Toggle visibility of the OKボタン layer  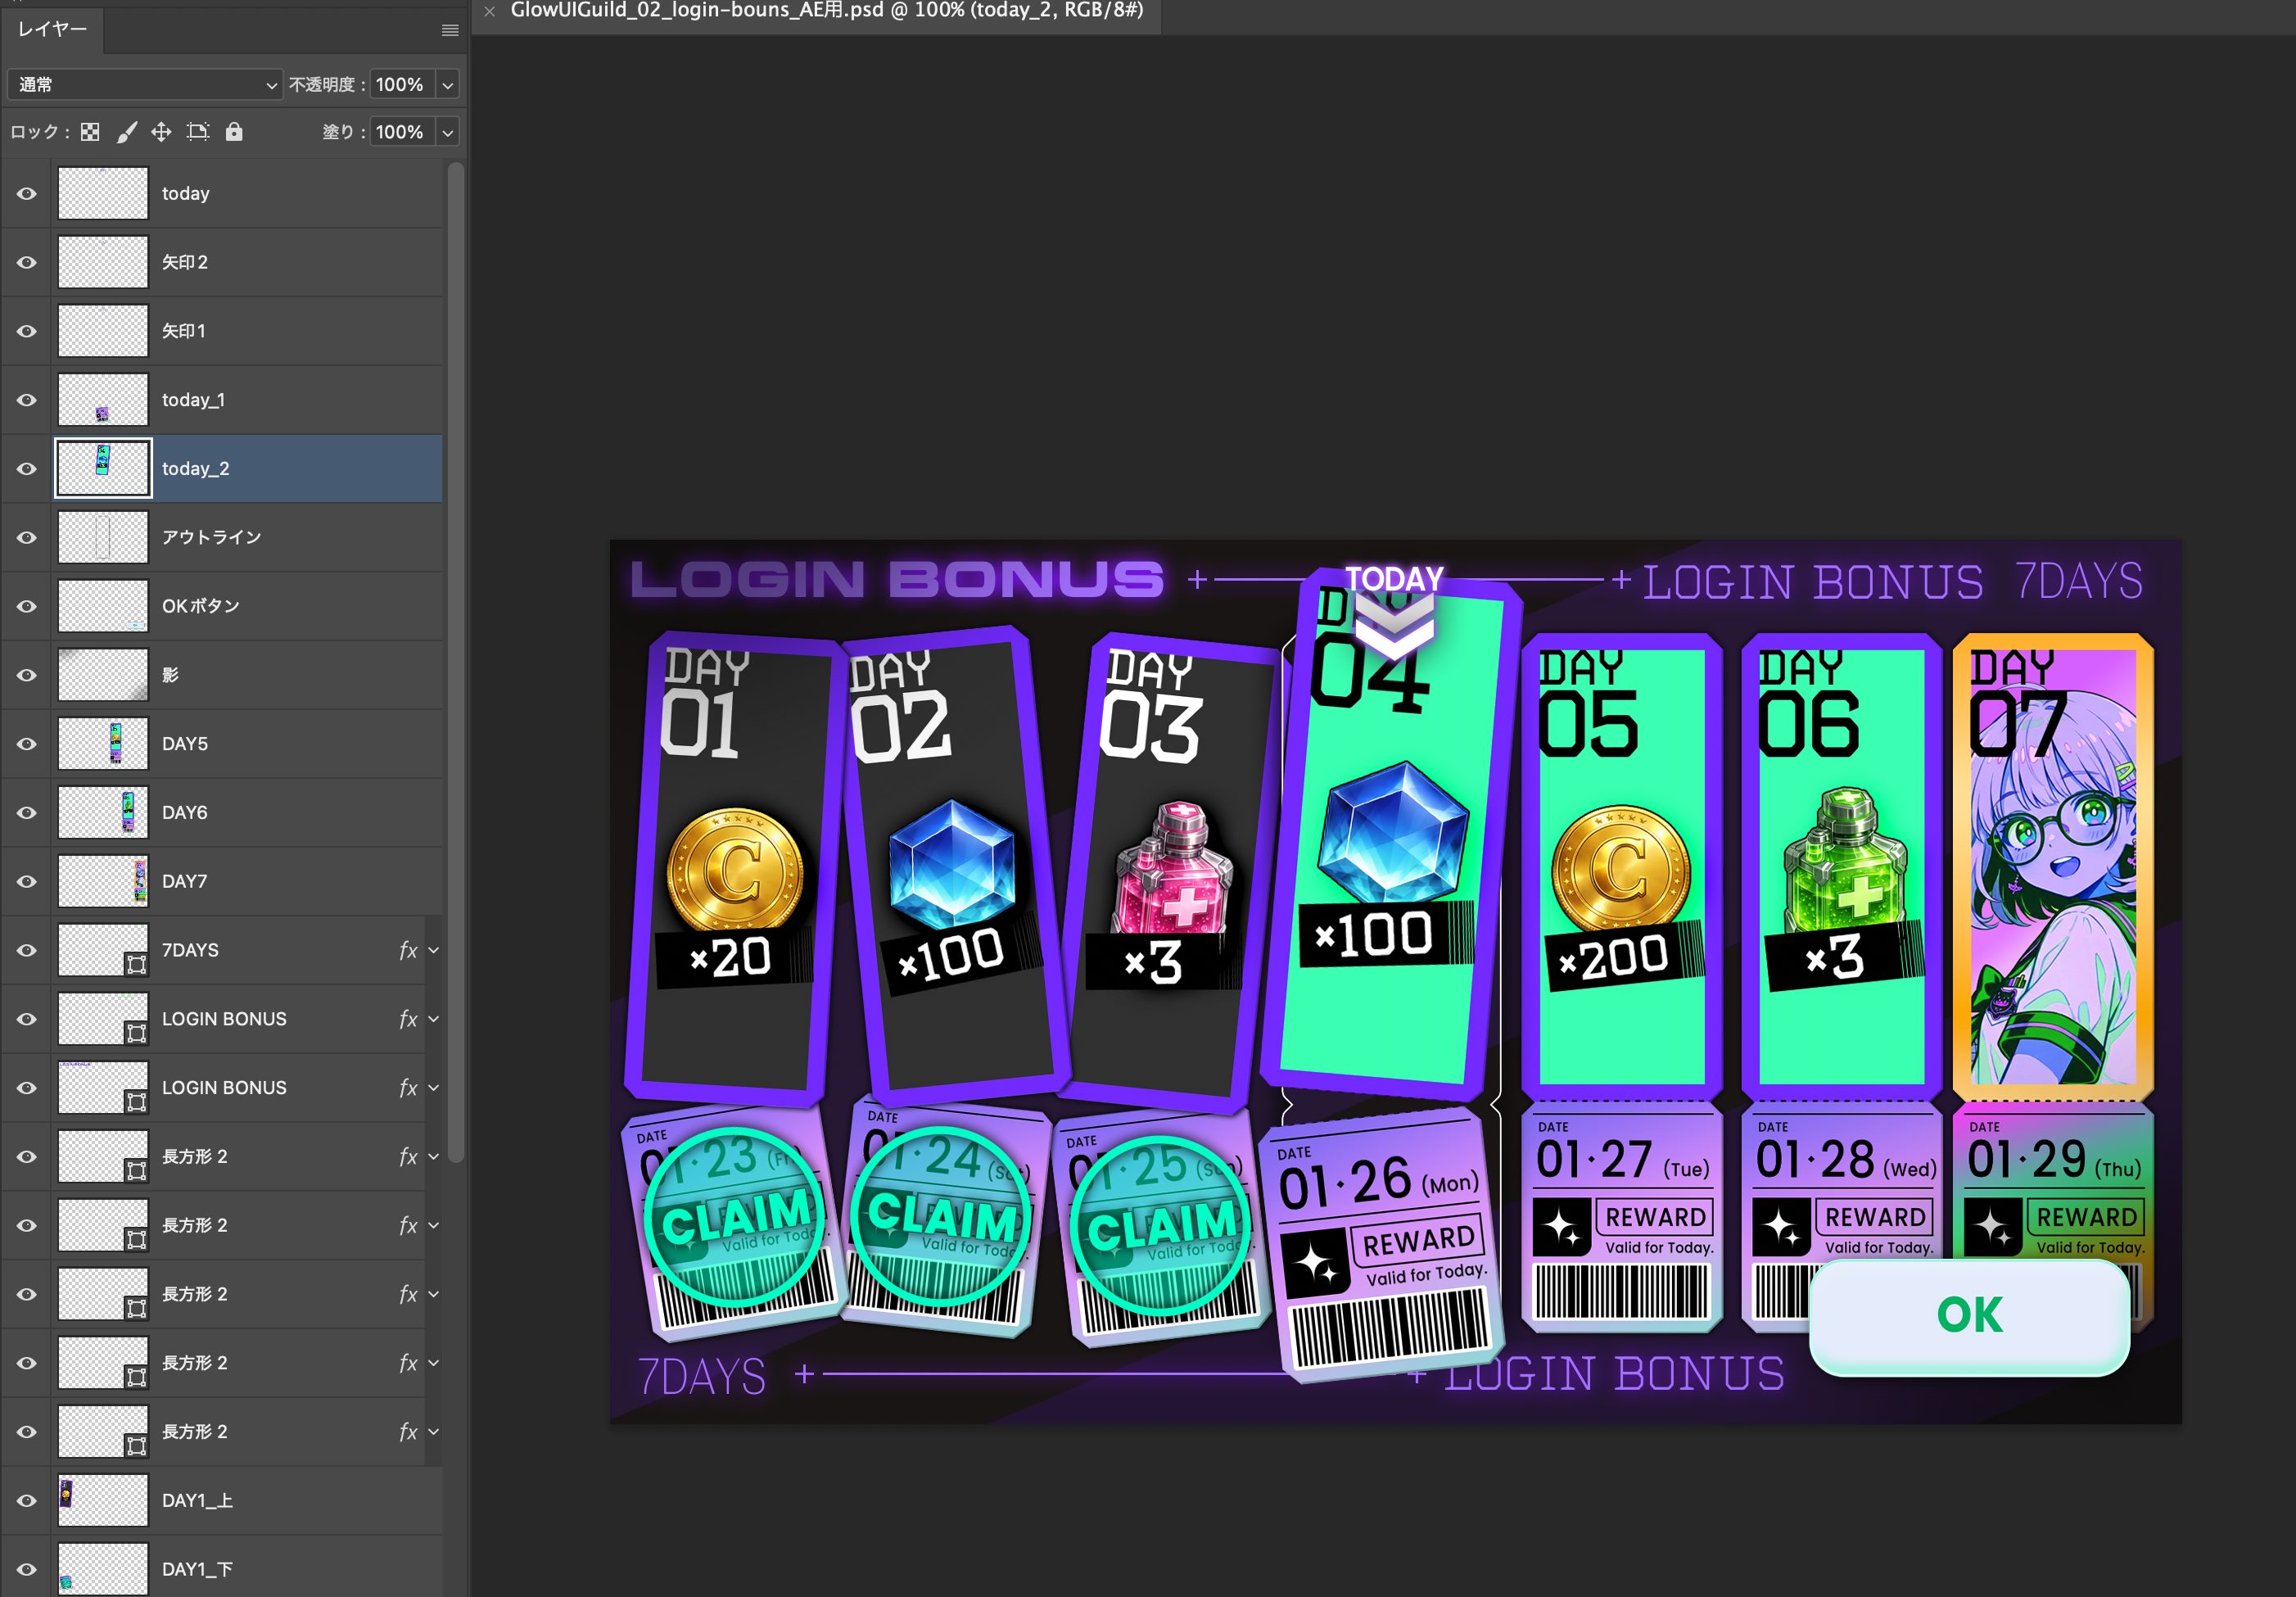pyautogui.click(x=27, y=607)
